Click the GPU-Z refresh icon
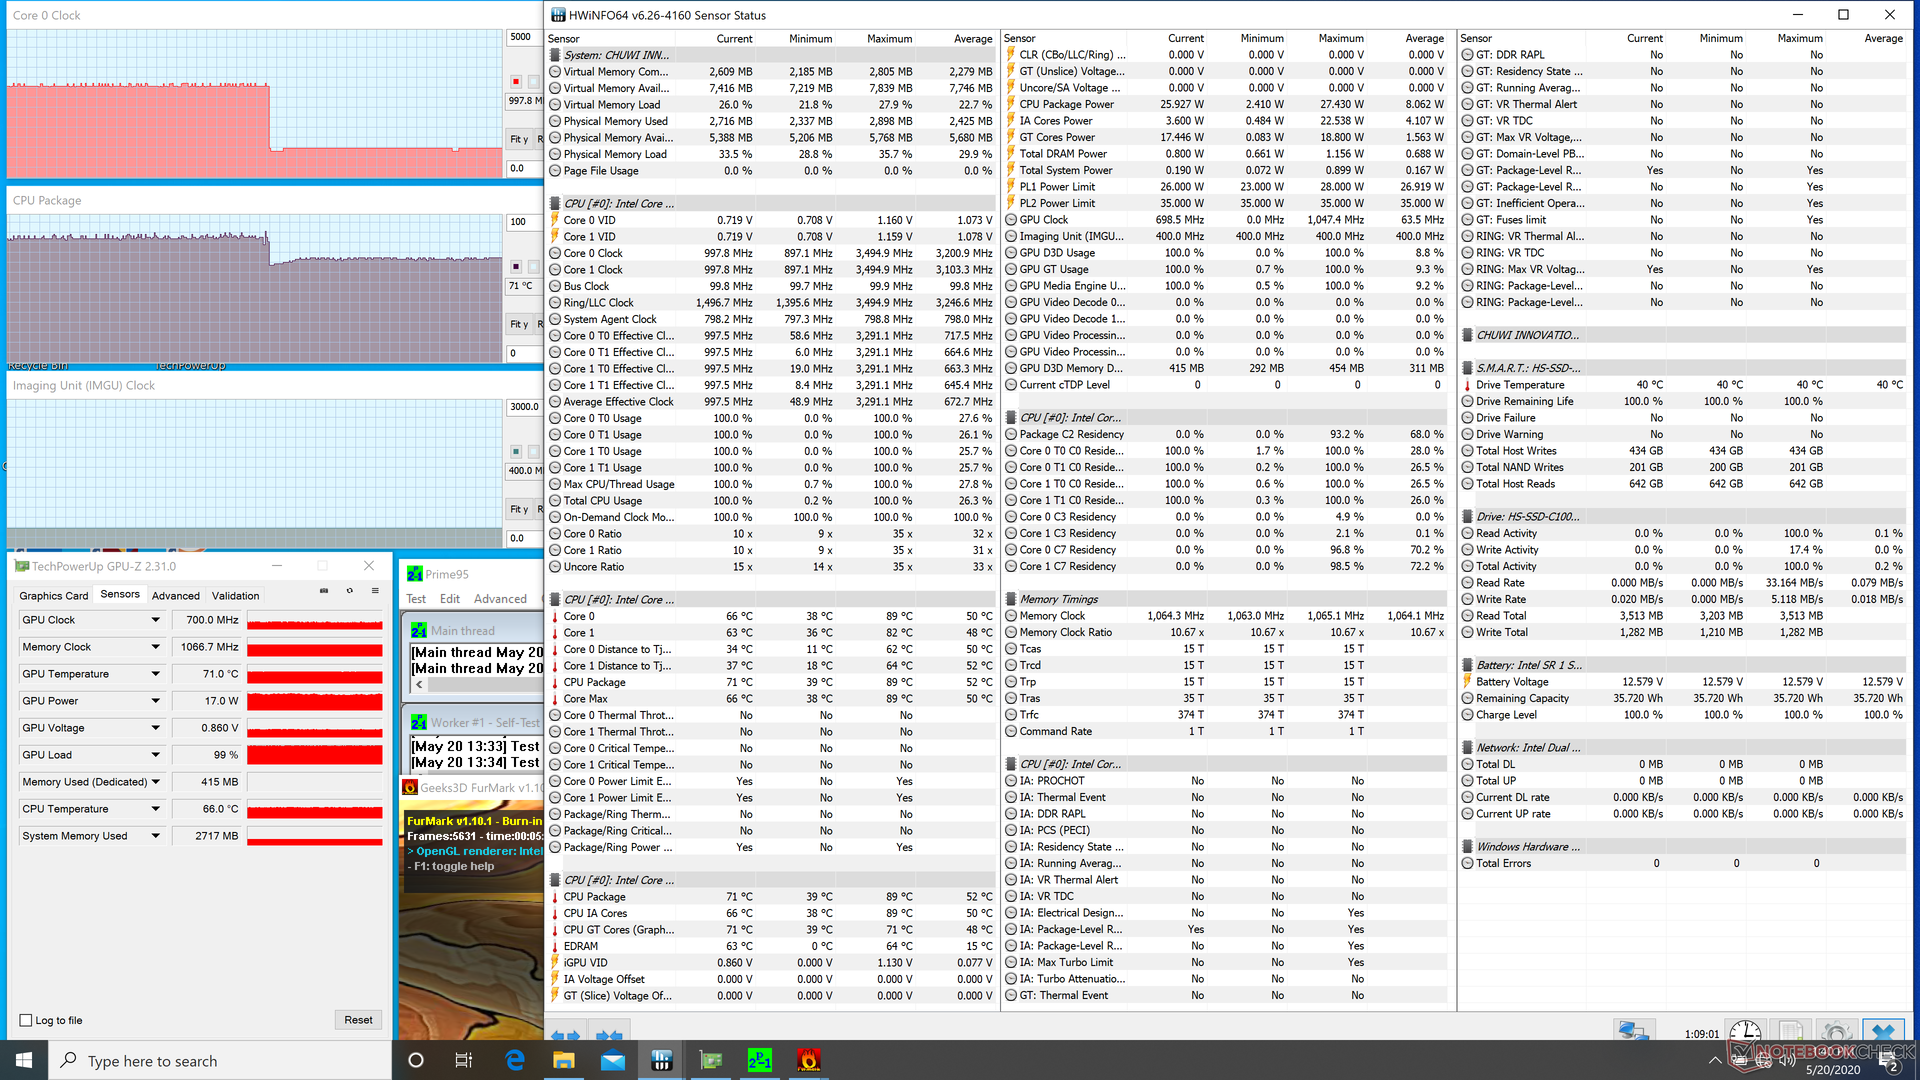The height and width of the screenshot is (1080, 1920). tap(349, 591)
